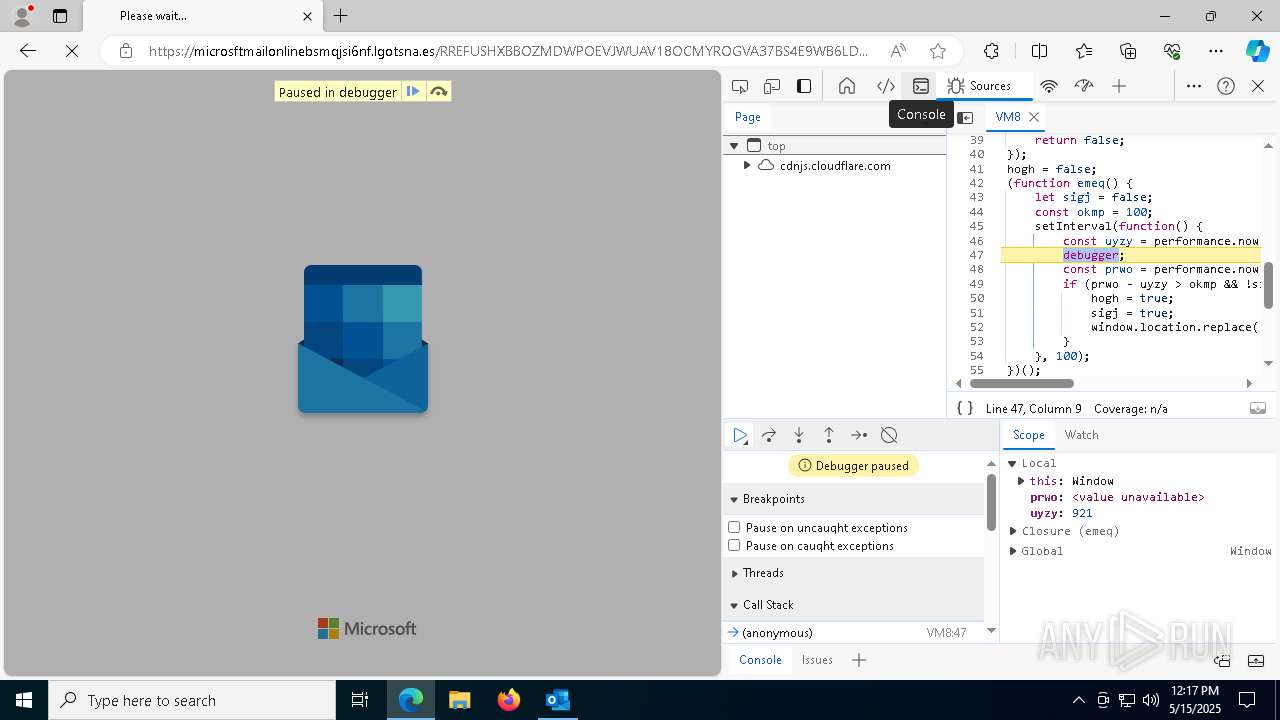Viewport: 1280px width, 720px height.
Task: Open the Issues drawer tab
Action: (x=817, y=660)
